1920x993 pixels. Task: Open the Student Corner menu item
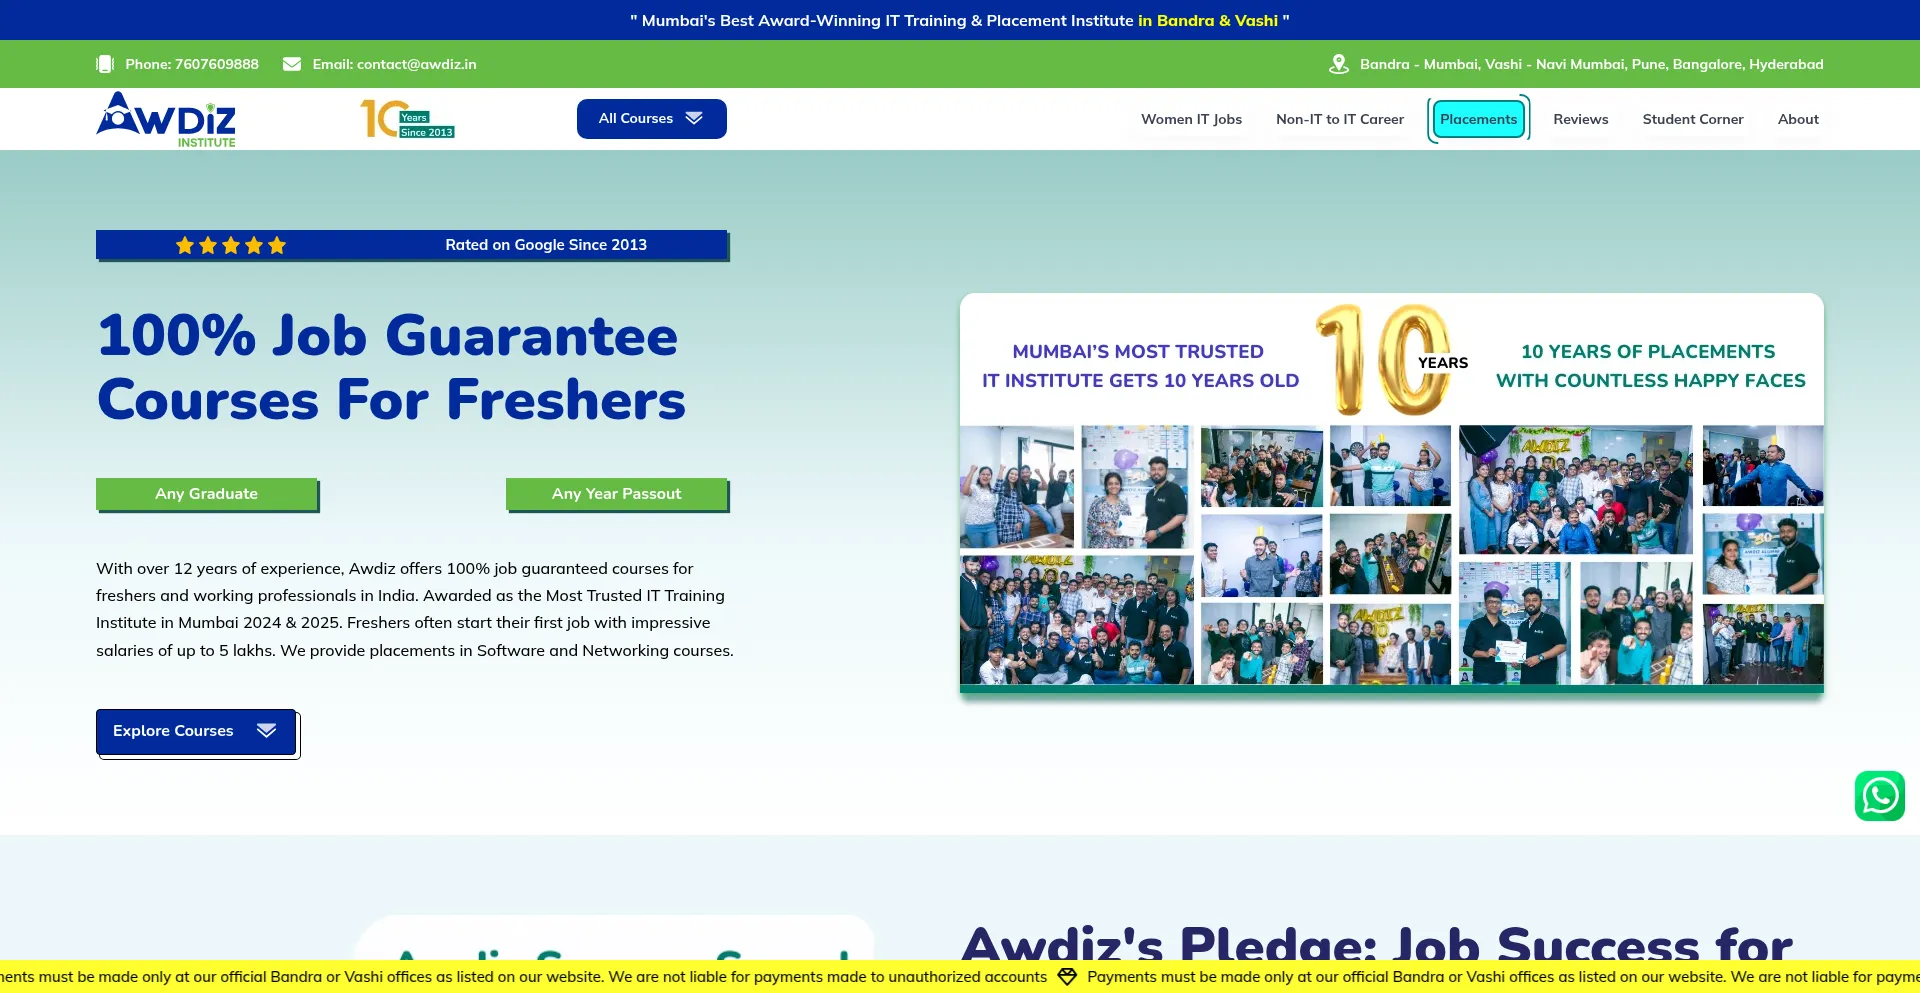pos(1693,119)
